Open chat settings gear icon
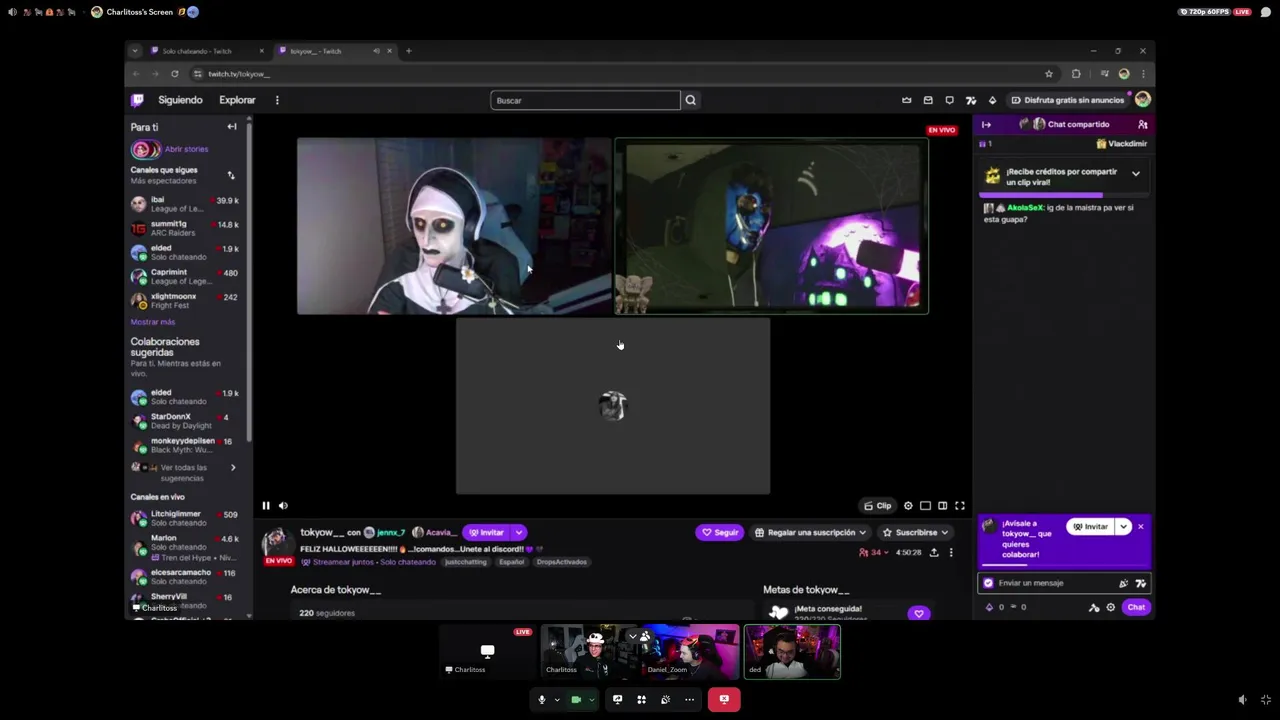 (1110, 607)
